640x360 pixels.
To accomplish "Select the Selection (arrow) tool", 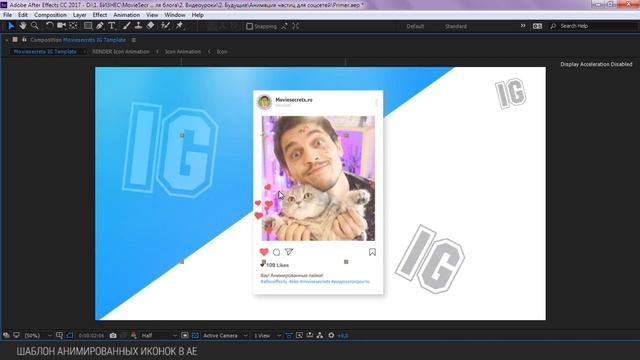I will pos(11,26).
